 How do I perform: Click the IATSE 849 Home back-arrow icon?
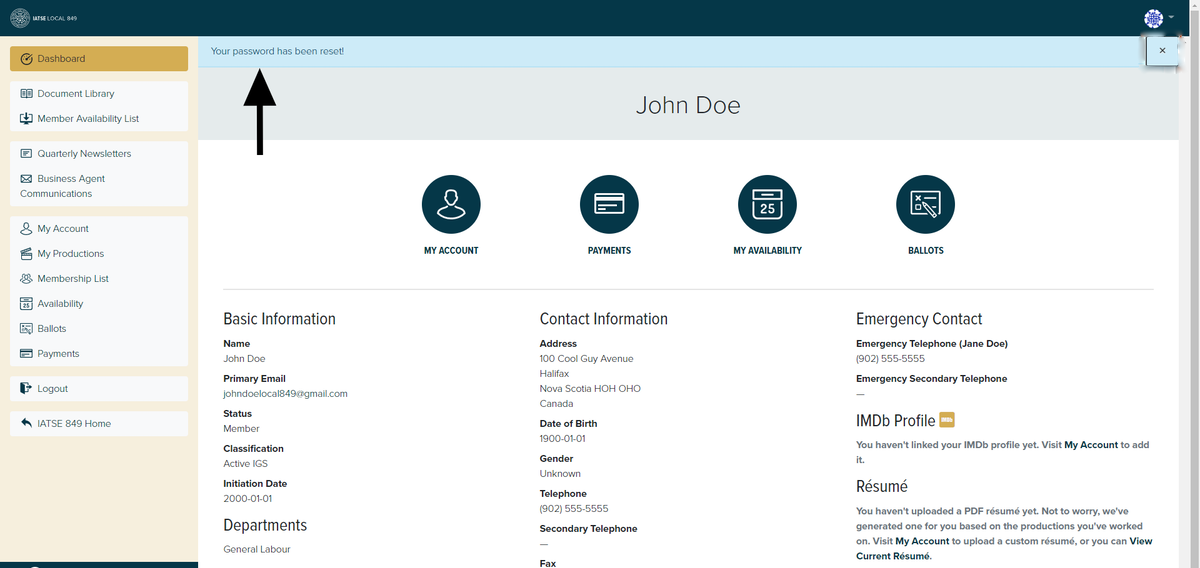coord(27,424)
